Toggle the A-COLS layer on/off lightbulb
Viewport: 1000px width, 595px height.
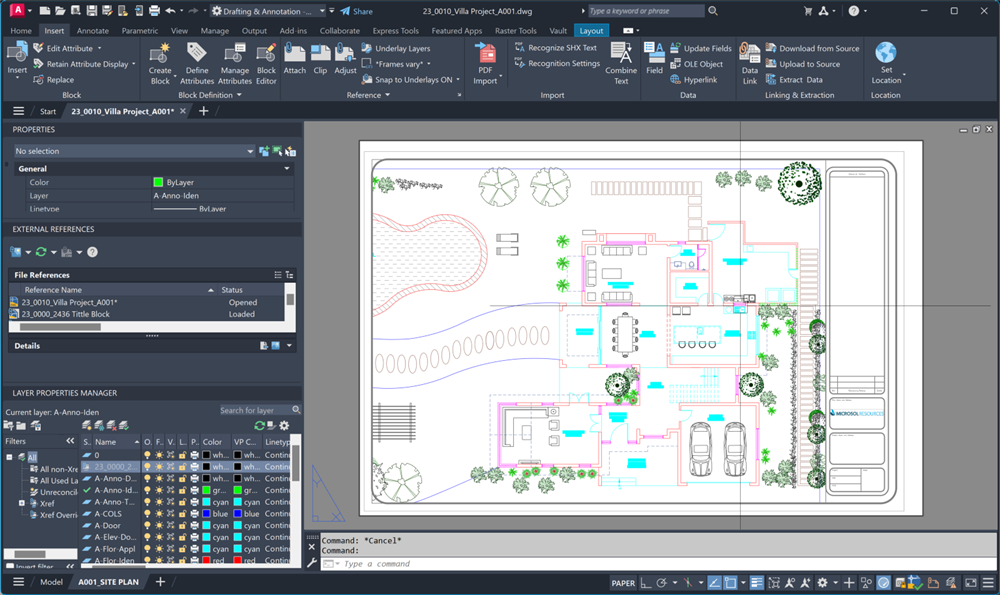click(x=147, y=514)
